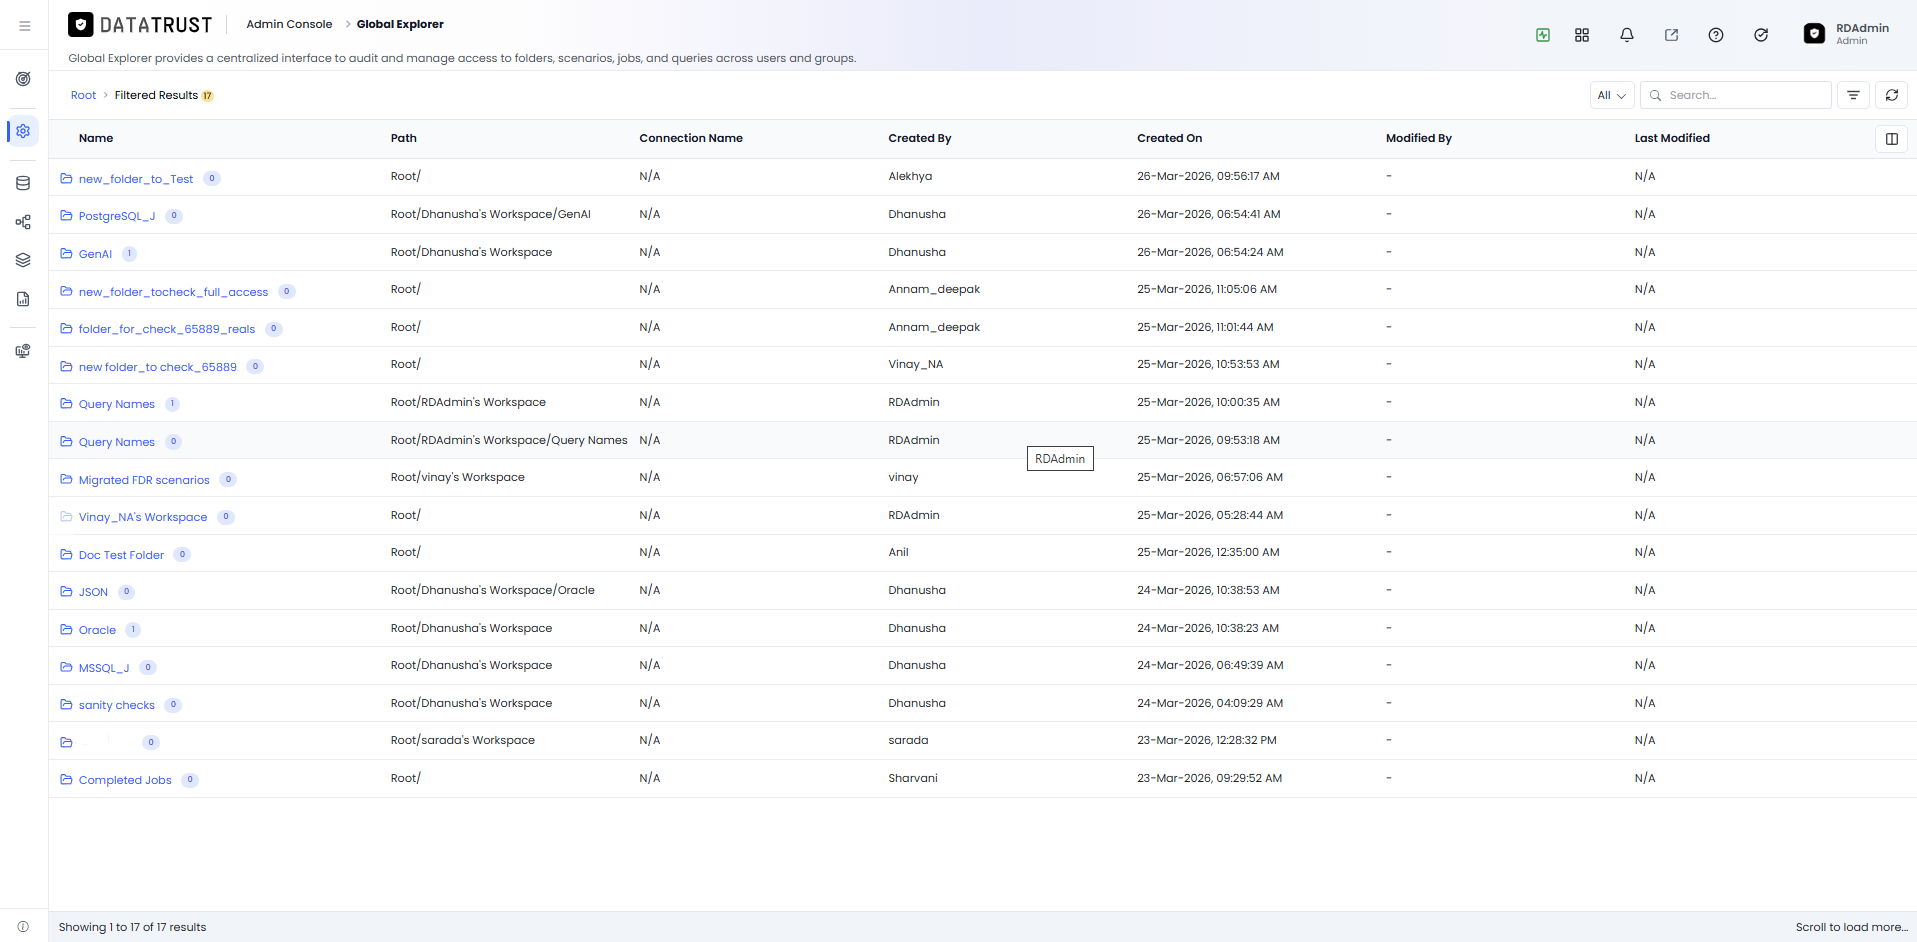Open Admin Console in the breadcrumb
This screenshot has width=1917, height=942.
click(289, 24)
